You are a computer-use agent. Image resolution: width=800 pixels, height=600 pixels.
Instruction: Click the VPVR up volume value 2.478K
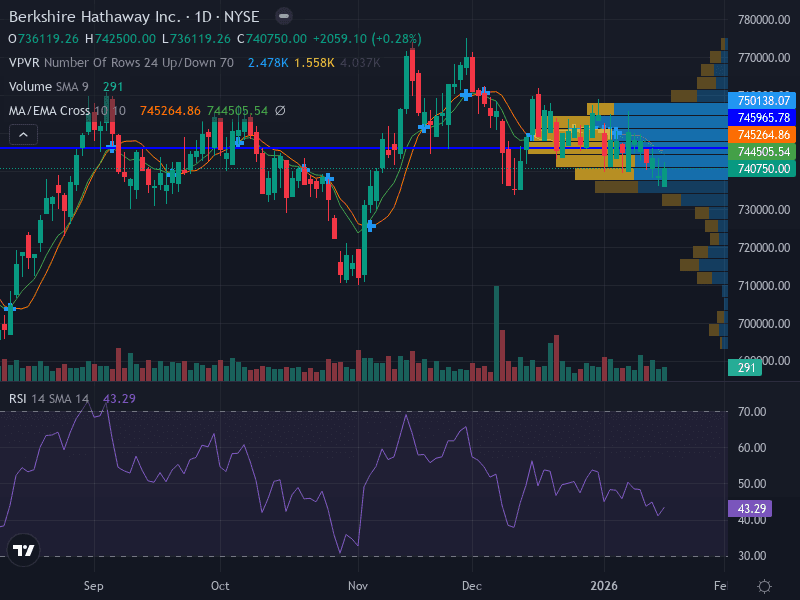268,63
